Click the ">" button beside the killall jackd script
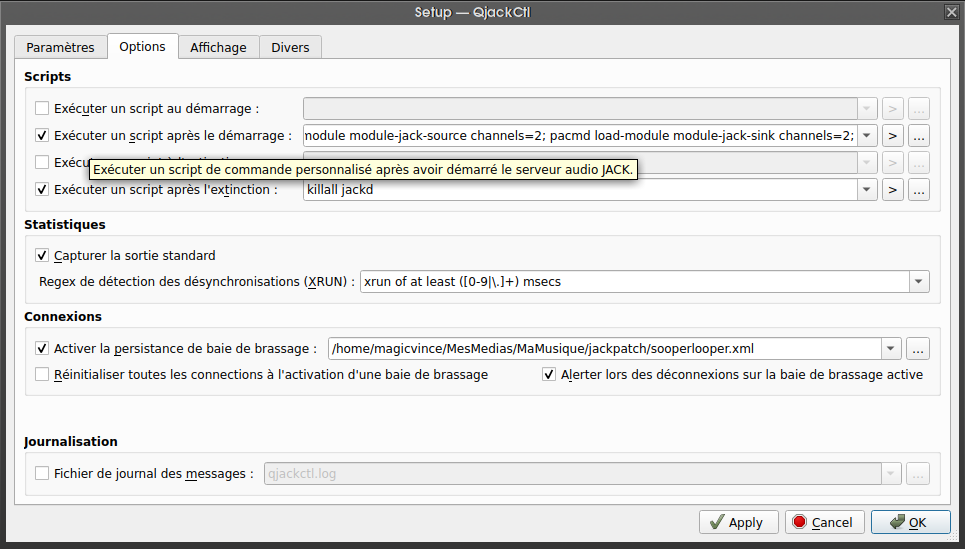Image resolution: width=965 pixels, height=549 pixels. [x=893, y=189]
